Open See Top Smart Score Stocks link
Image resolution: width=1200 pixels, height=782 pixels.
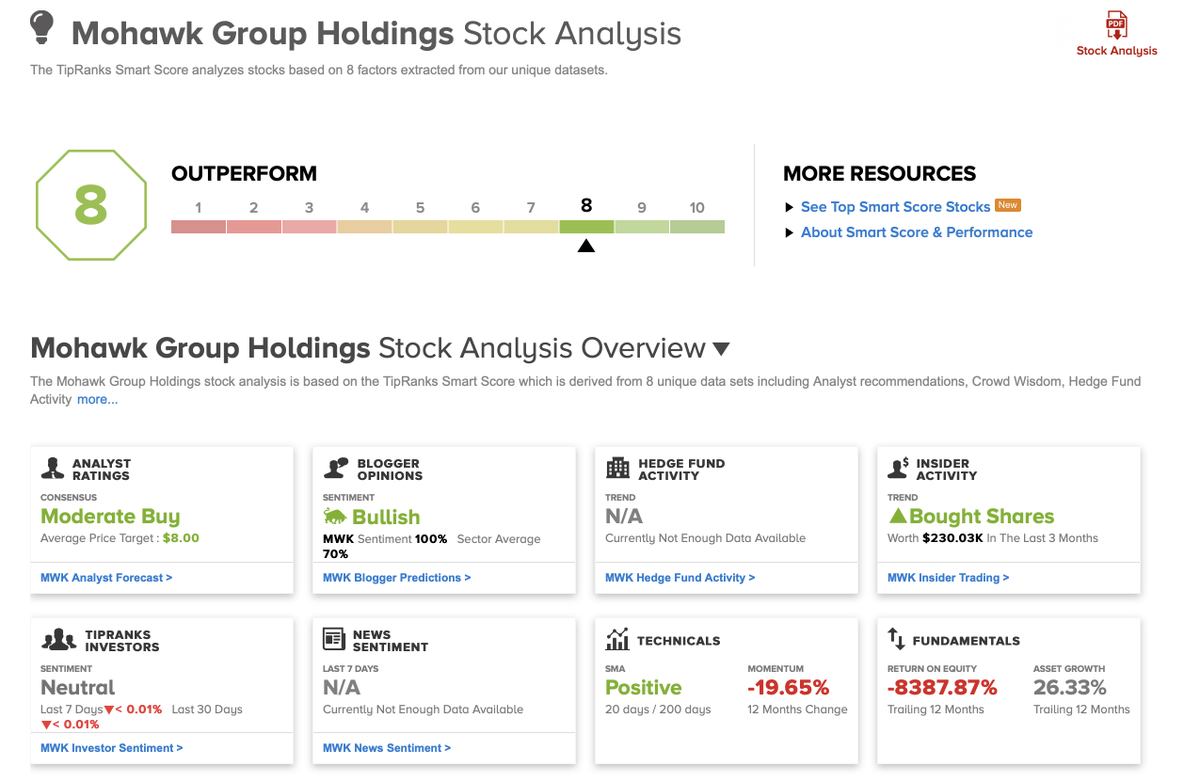(895, 207)
